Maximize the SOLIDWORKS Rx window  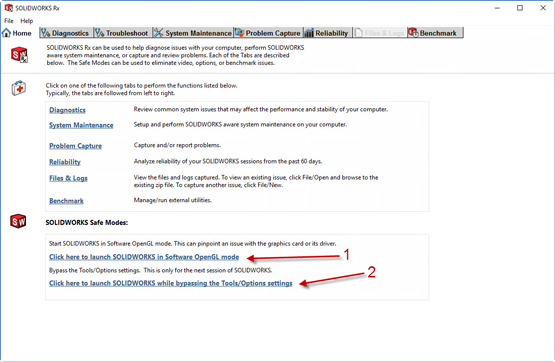(x=520, y=8)
